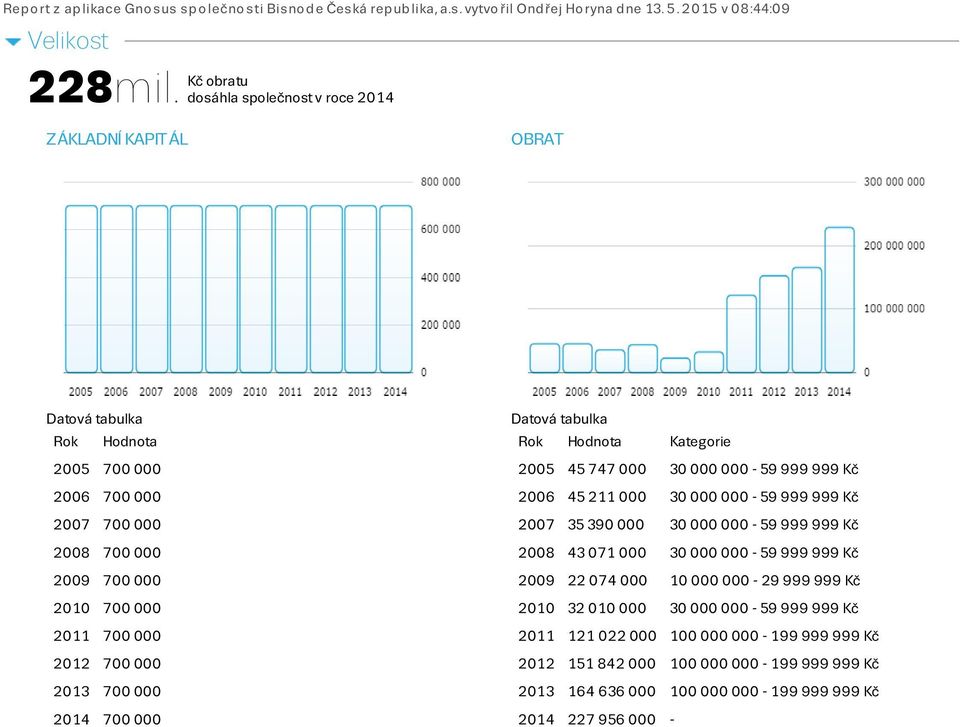The height and width of the screenshot is (727, 960).
Task: Collapse the Velikost section arrow
Action: point(13,42)
